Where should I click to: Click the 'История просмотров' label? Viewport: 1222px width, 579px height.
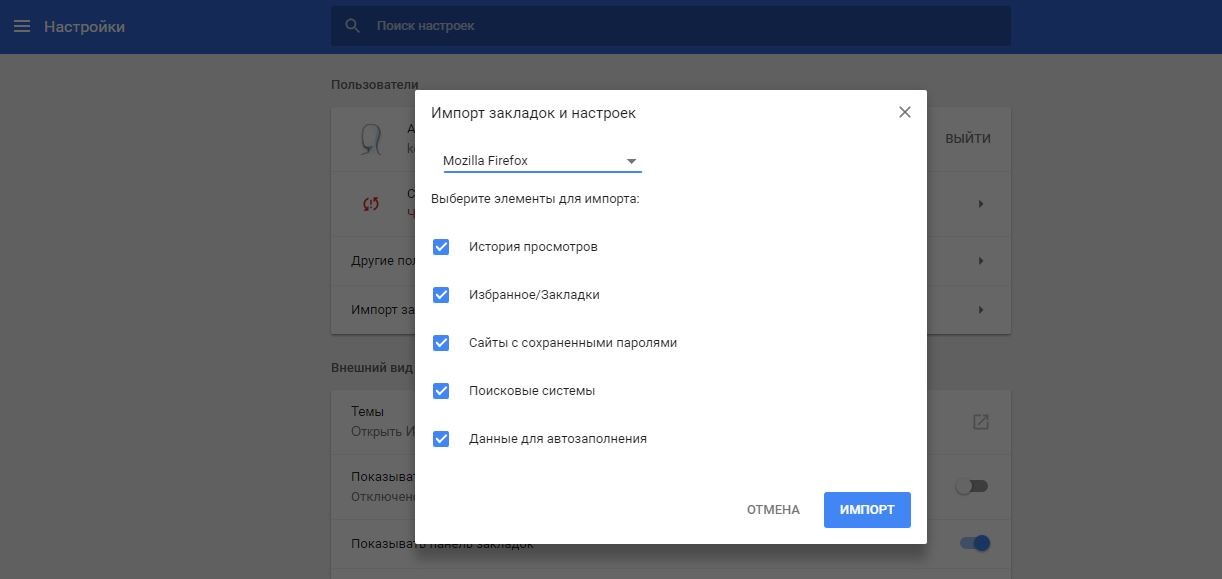(533, 247)
